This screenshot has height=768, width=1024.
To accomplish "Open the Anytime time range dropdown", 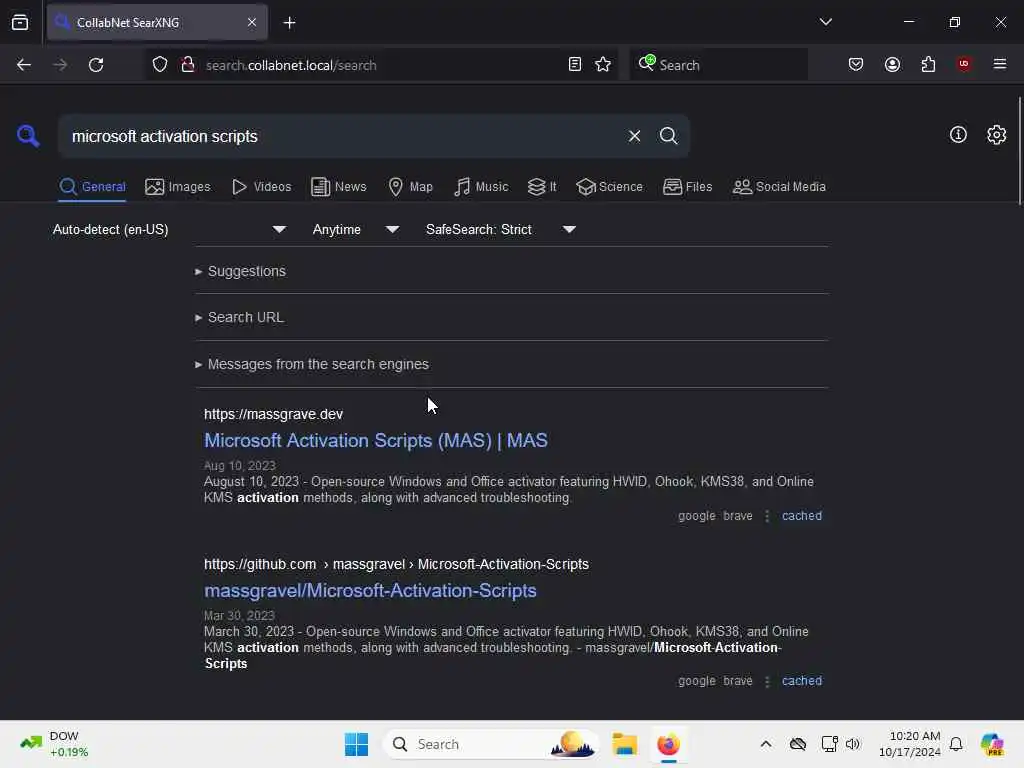I will [x=355, y=229].
